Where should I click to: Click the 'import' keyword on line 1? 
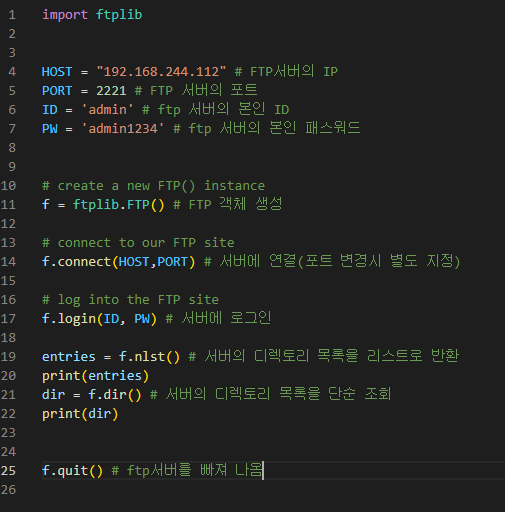coord(65,15)
